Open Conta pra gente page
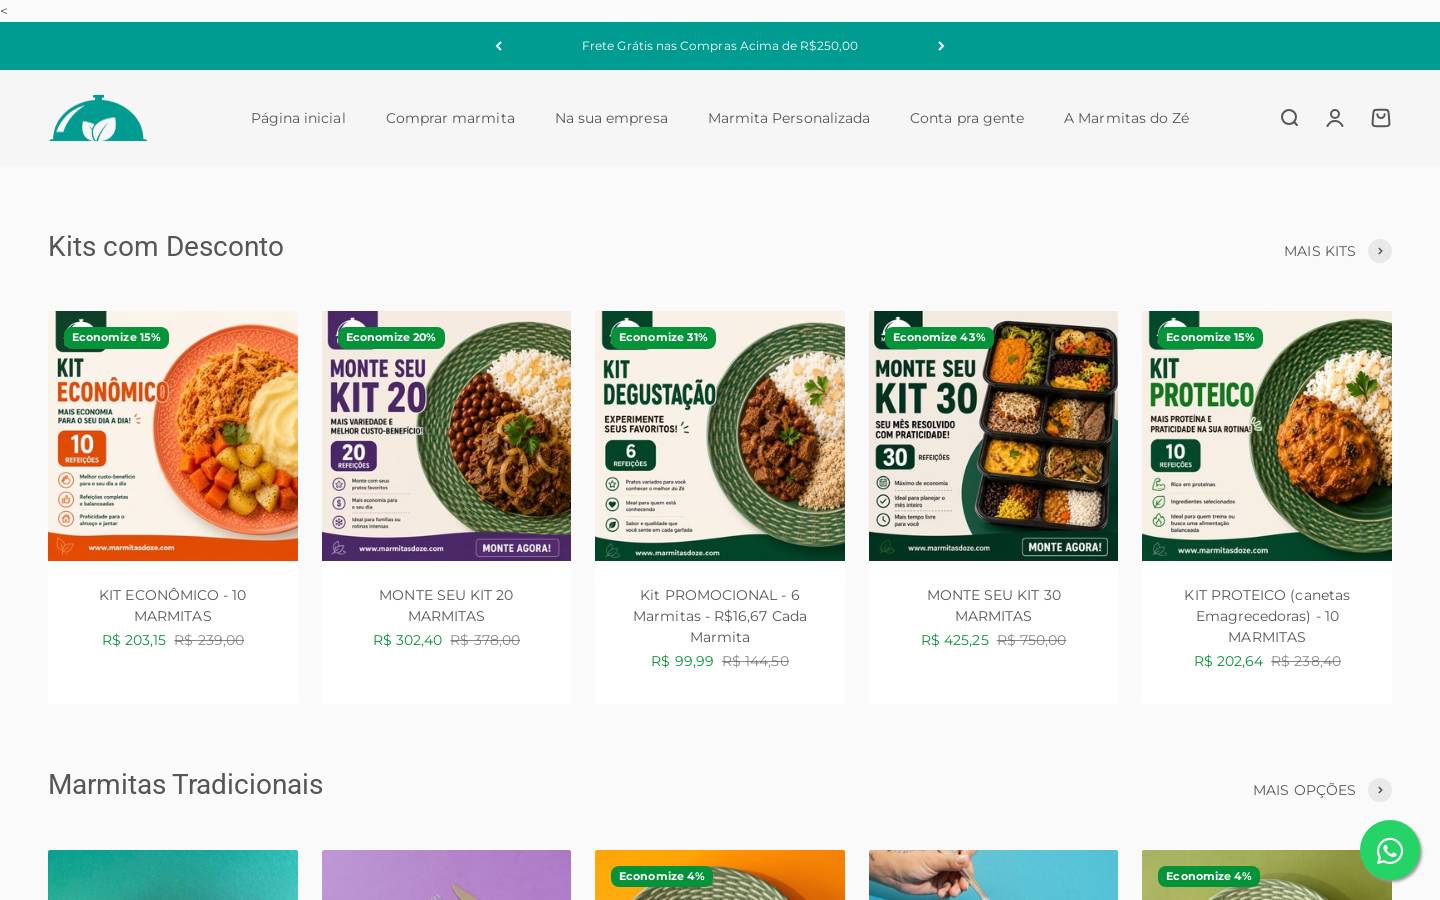This screenshot has height=900, width=1440. (967, 118)
